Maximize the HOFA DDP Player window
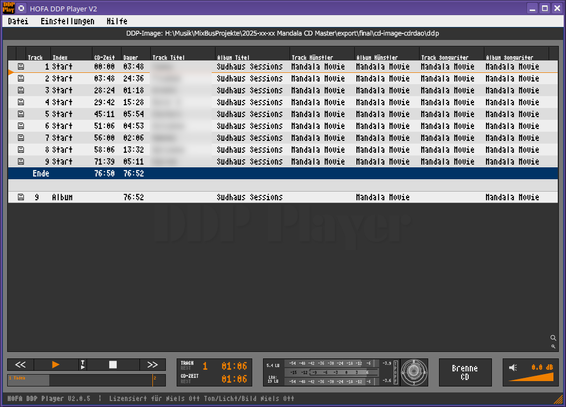This screenshot has height=407, width=566. tap(545, 8)
